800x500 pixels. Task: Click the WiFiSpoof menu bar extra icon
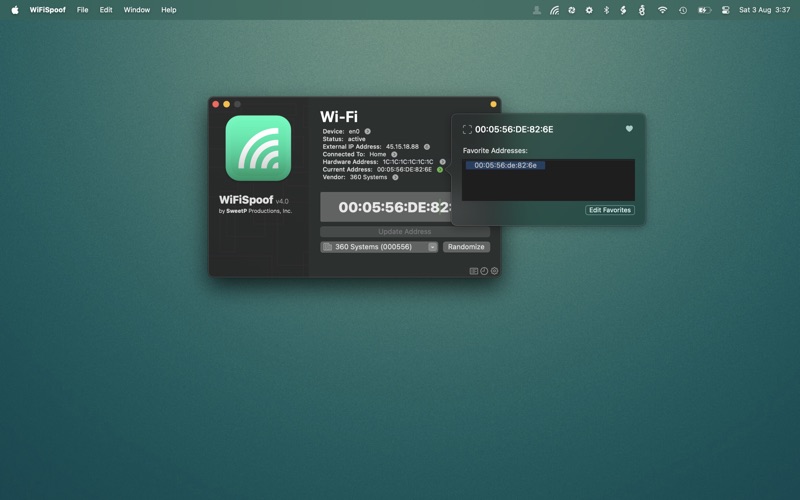pos(554,10)
